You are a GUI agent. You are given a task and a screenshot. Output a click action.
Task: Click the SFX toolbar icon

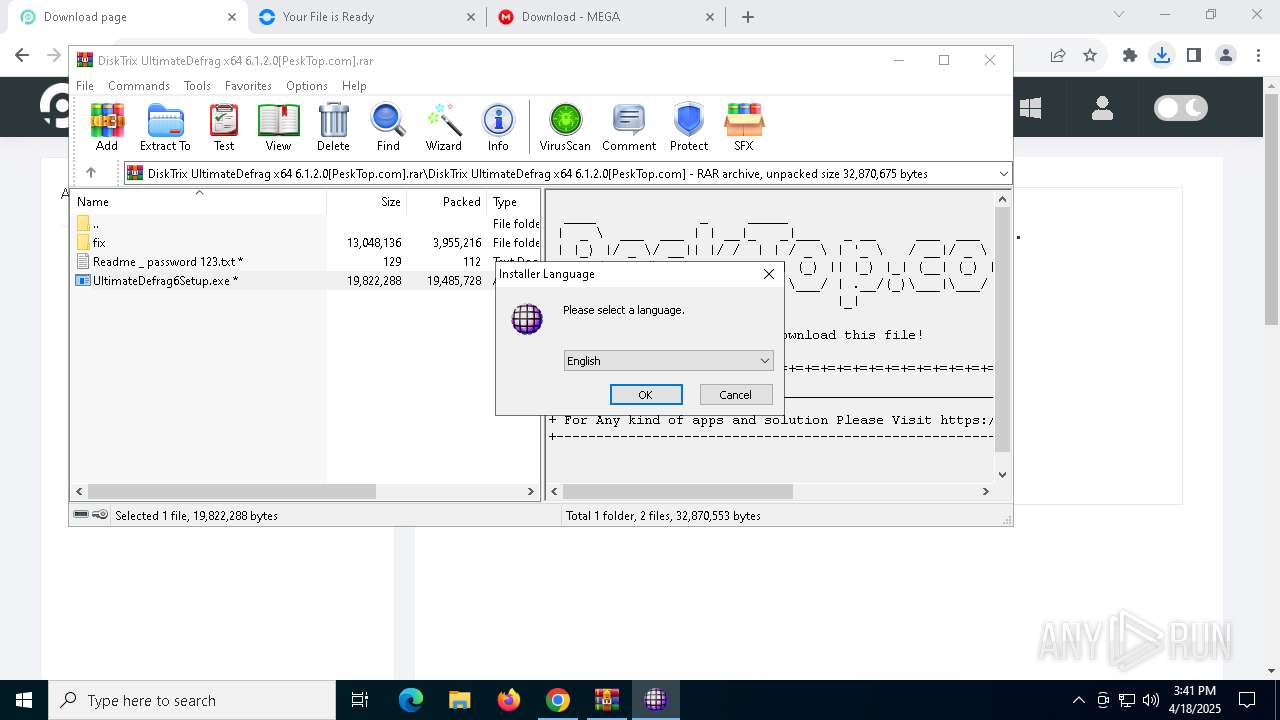tap(744, 127)
